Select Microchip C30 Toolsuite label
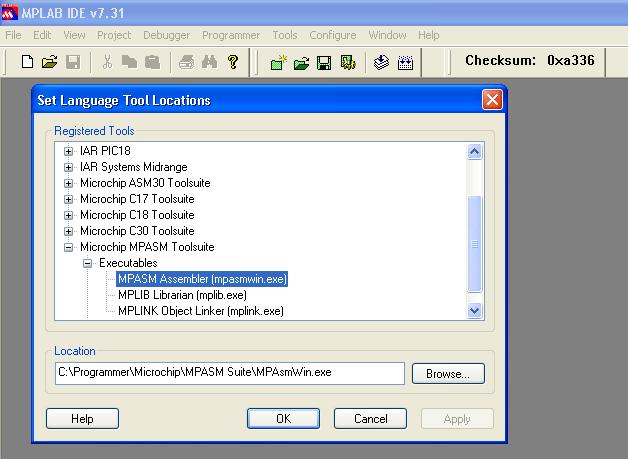Image resolution: width=628 pixels, height=459 pixels. click(137, 231)
